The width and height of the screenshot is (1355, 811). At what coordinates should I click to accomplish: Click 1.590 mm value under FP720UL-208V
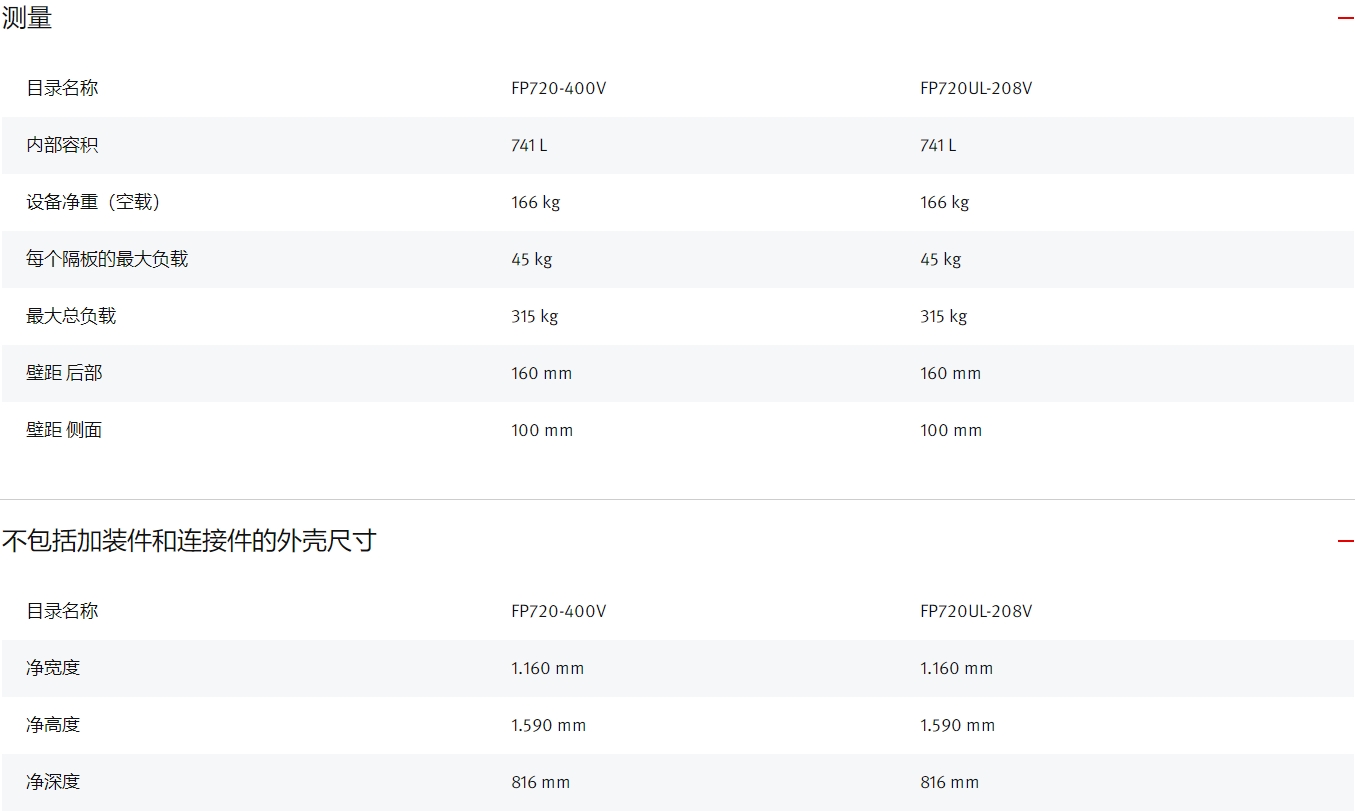tap(958, 725)
